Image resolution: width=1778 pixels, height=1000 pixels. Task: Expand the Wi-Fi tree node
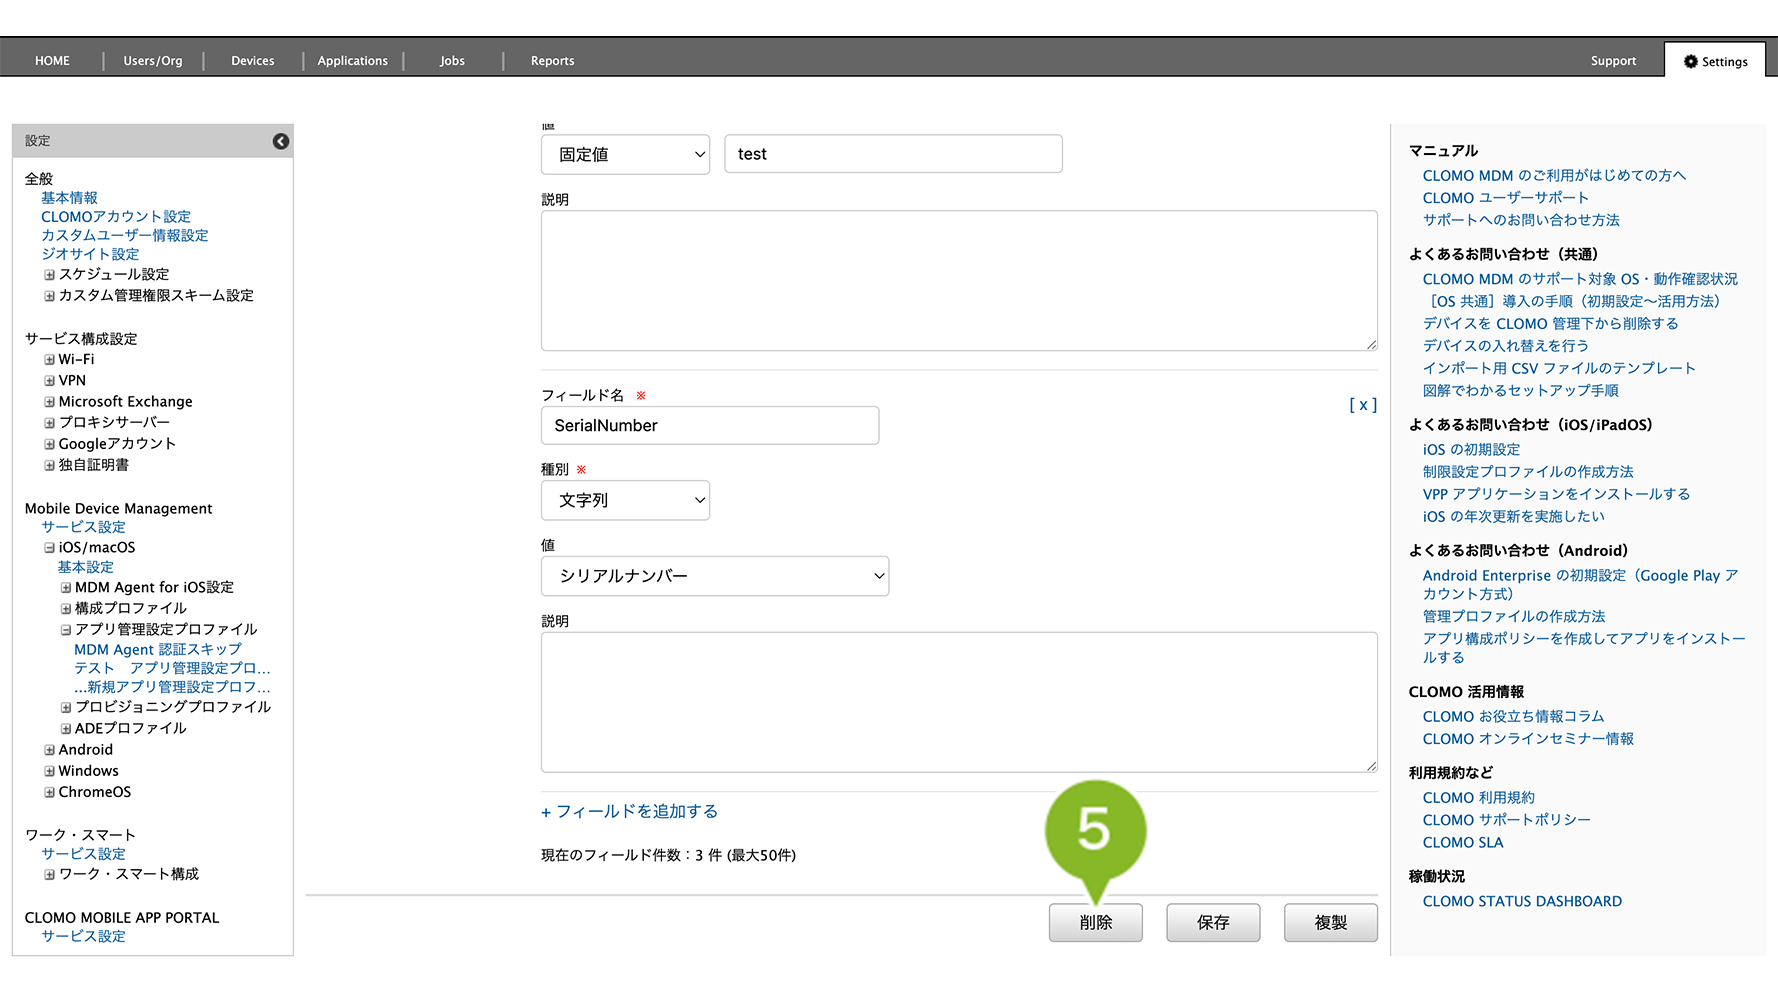tap(49, 360)
